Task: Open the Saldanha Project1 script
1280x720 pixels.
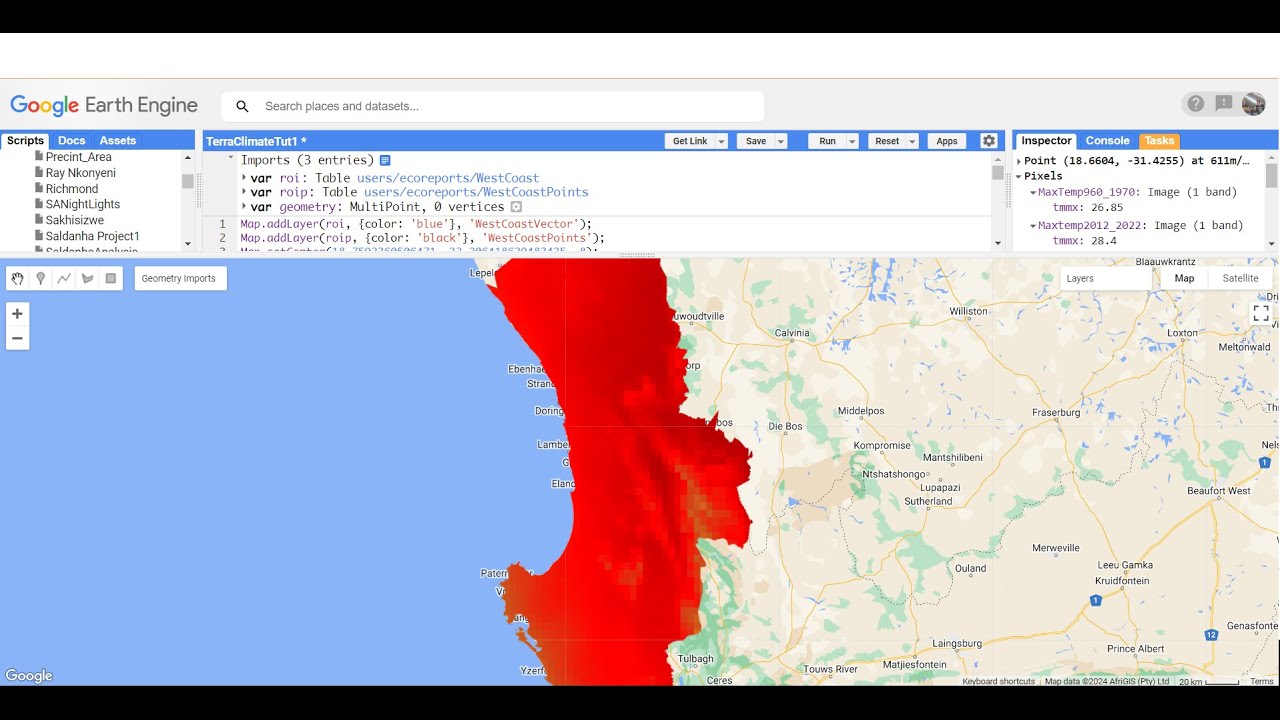Action: coord(92,236)
